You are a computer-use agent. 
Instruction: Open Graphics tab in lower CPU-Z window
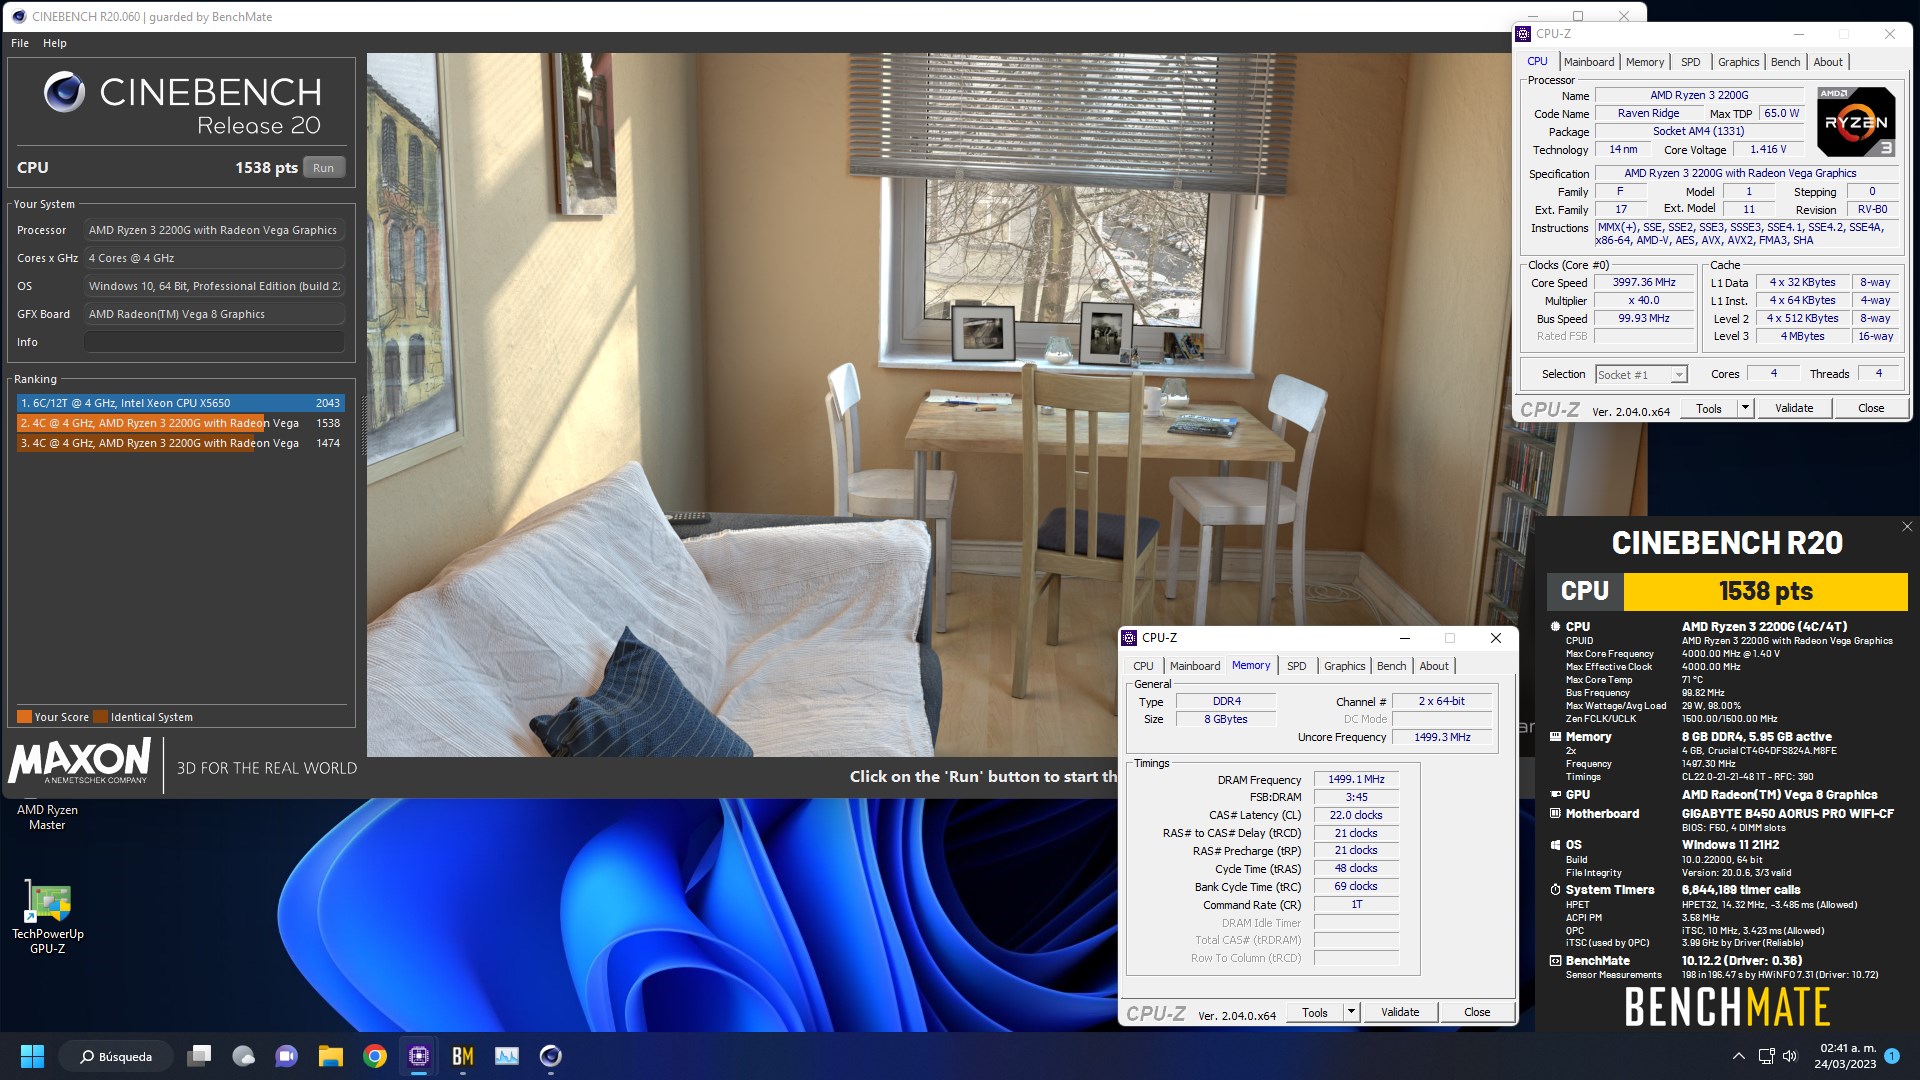(1344, 666)
